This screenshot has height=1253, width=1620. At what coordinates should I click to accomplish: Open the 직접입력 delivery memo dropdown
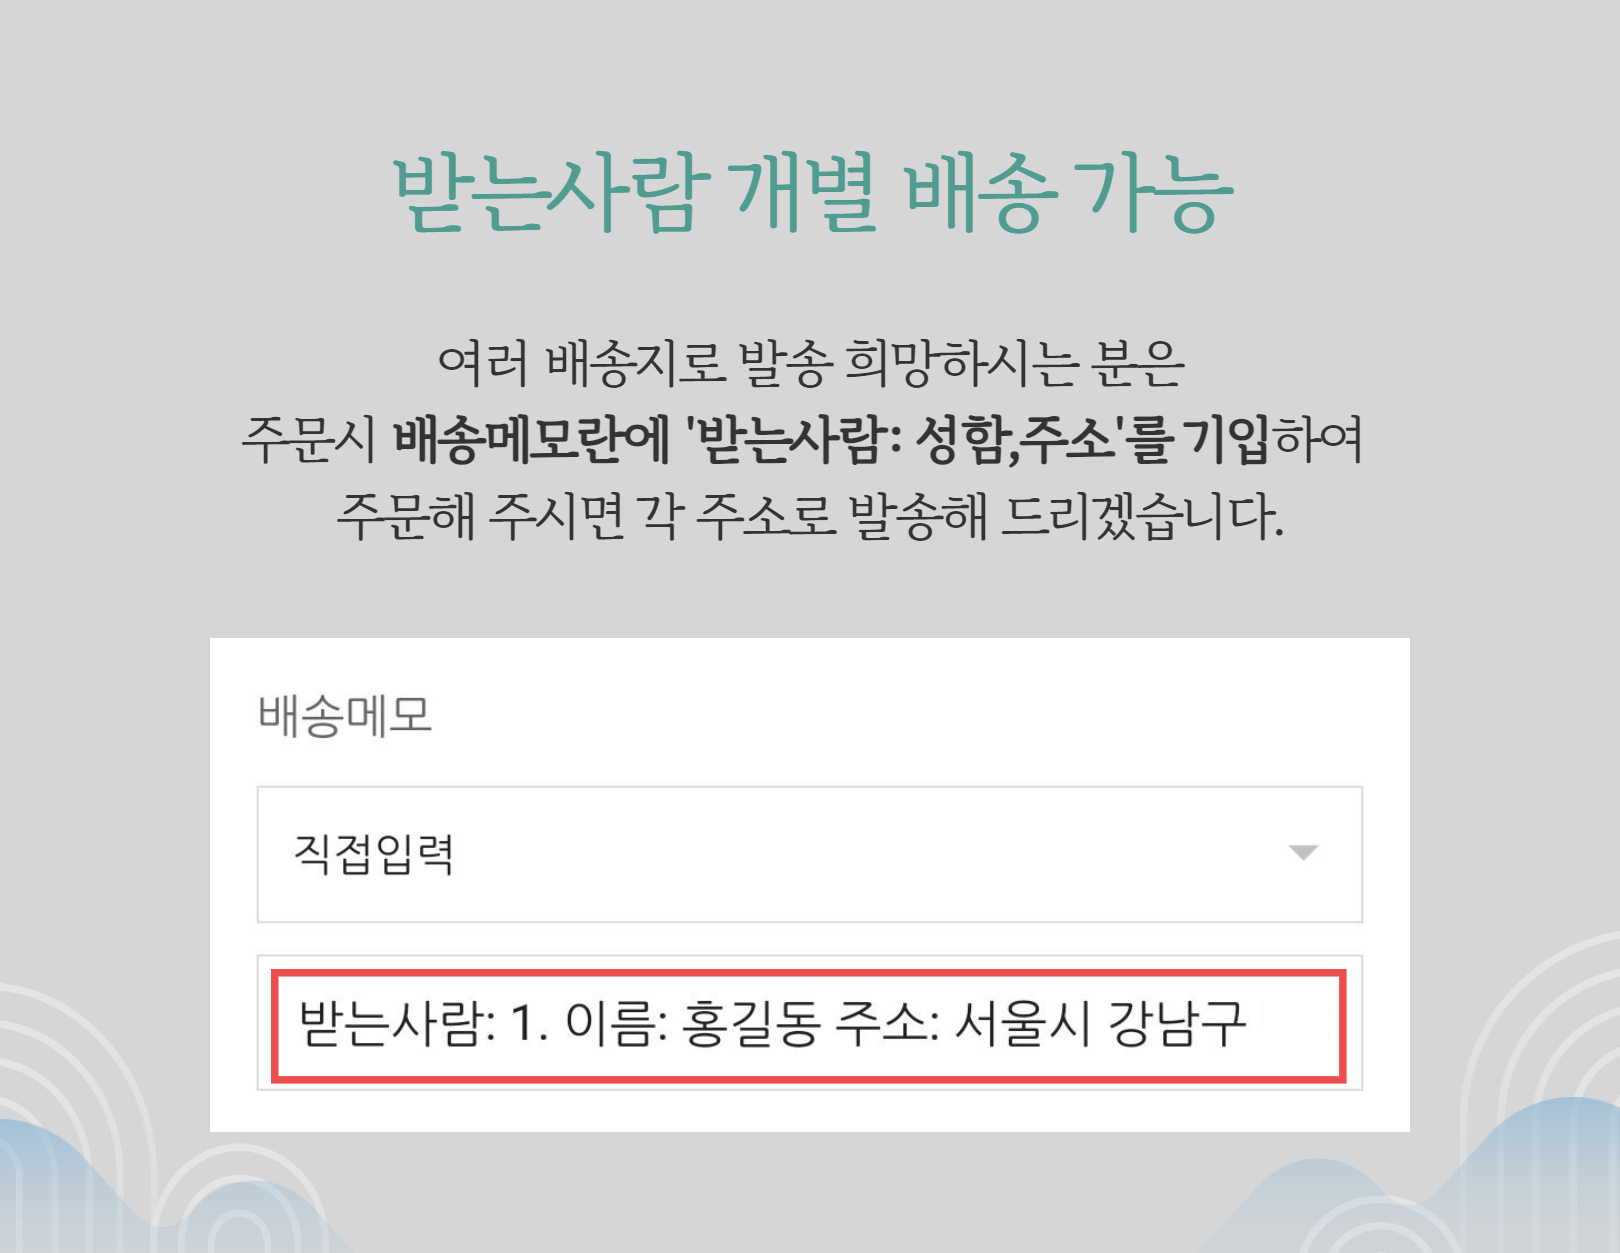[x=809, y=854]
